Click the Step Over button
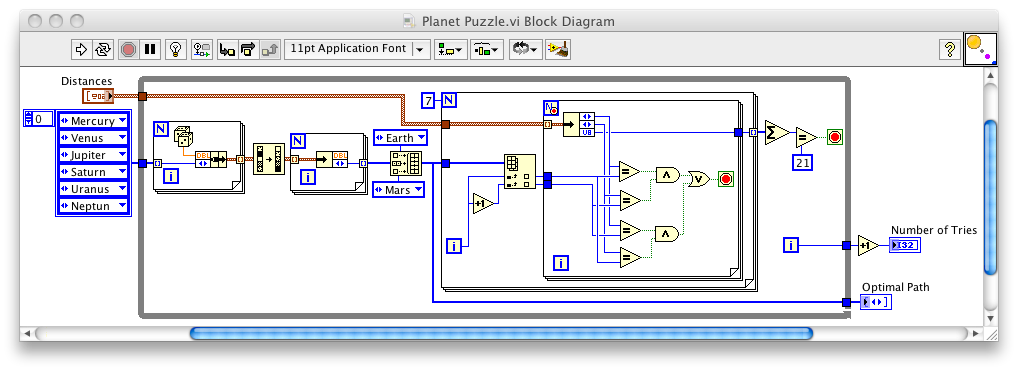This screenshot has height=371, width=1018. (x=249, y=49)
